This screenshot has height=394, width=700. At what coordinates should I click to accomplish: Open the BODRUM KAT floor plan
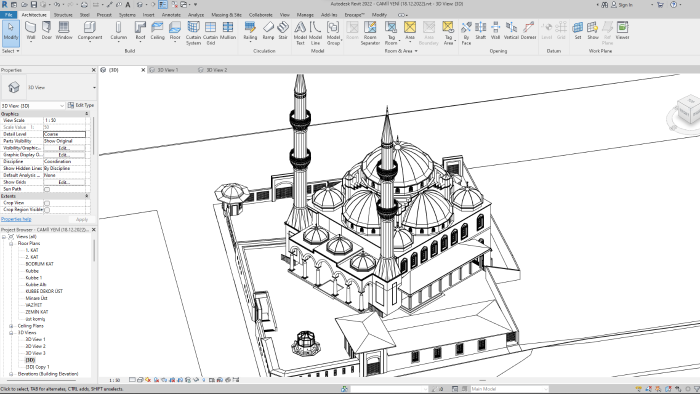click(x=39, y=264)
